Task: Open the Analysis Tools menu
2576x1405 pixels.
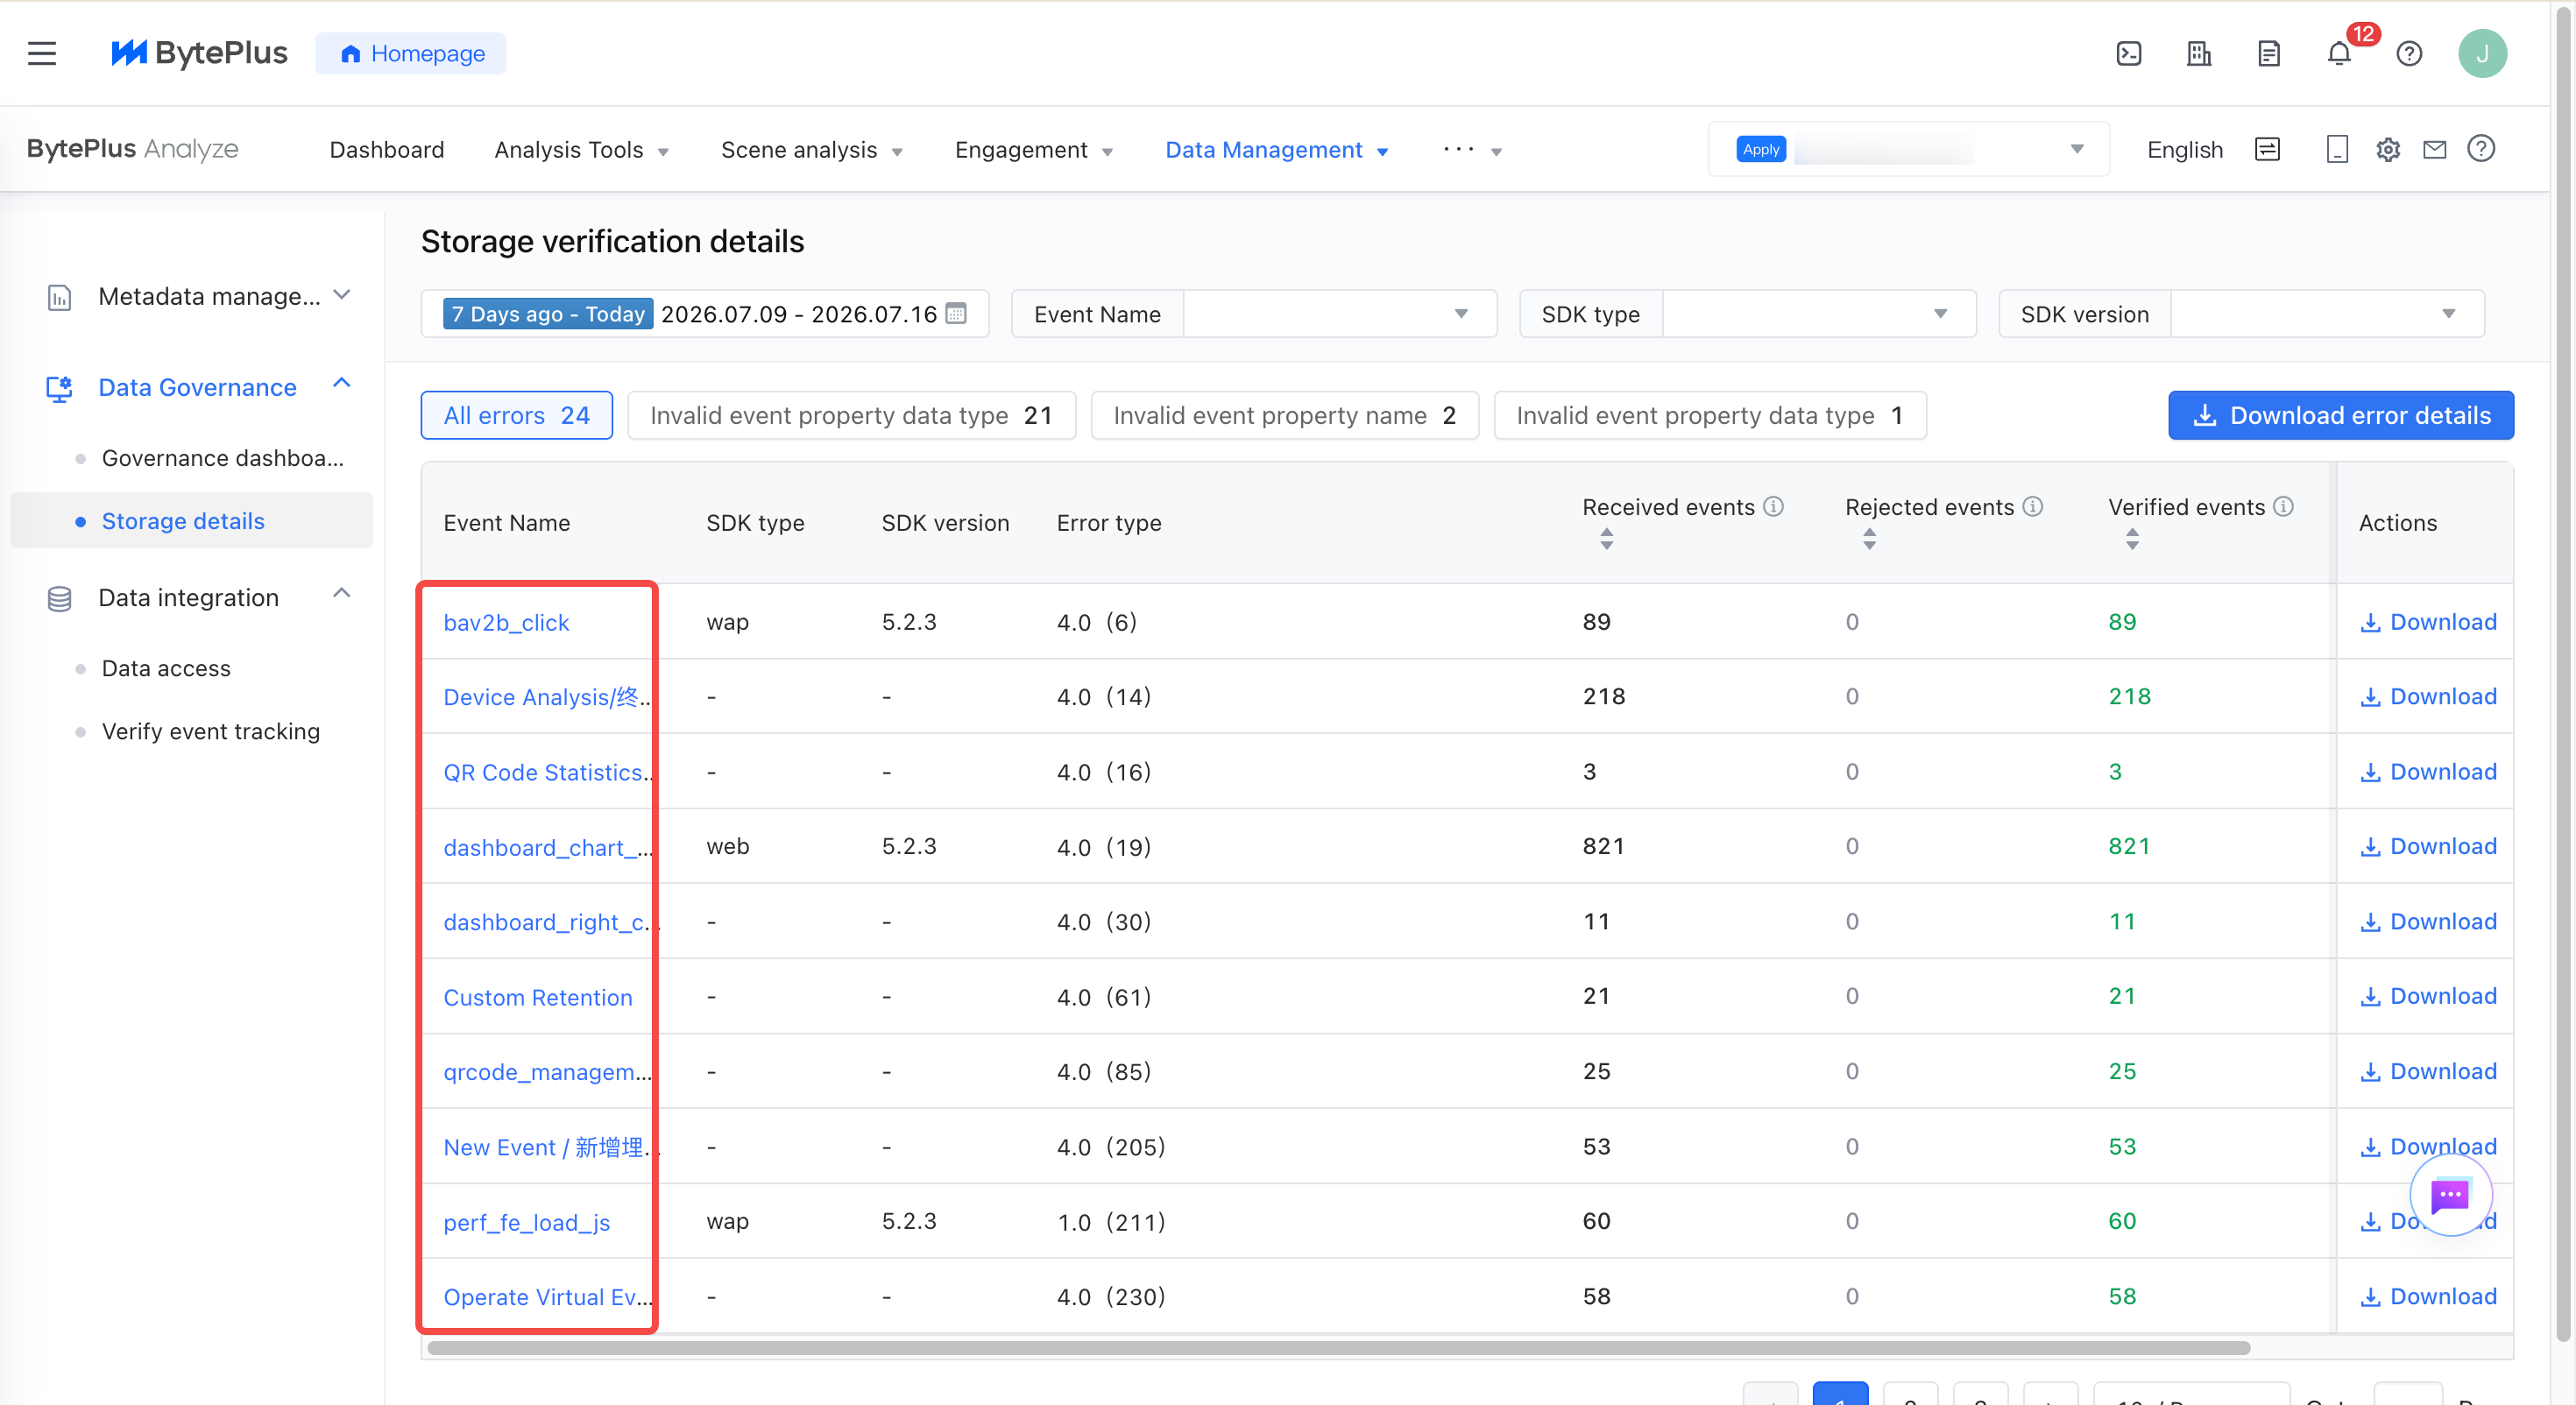Action: click(581, 150)
